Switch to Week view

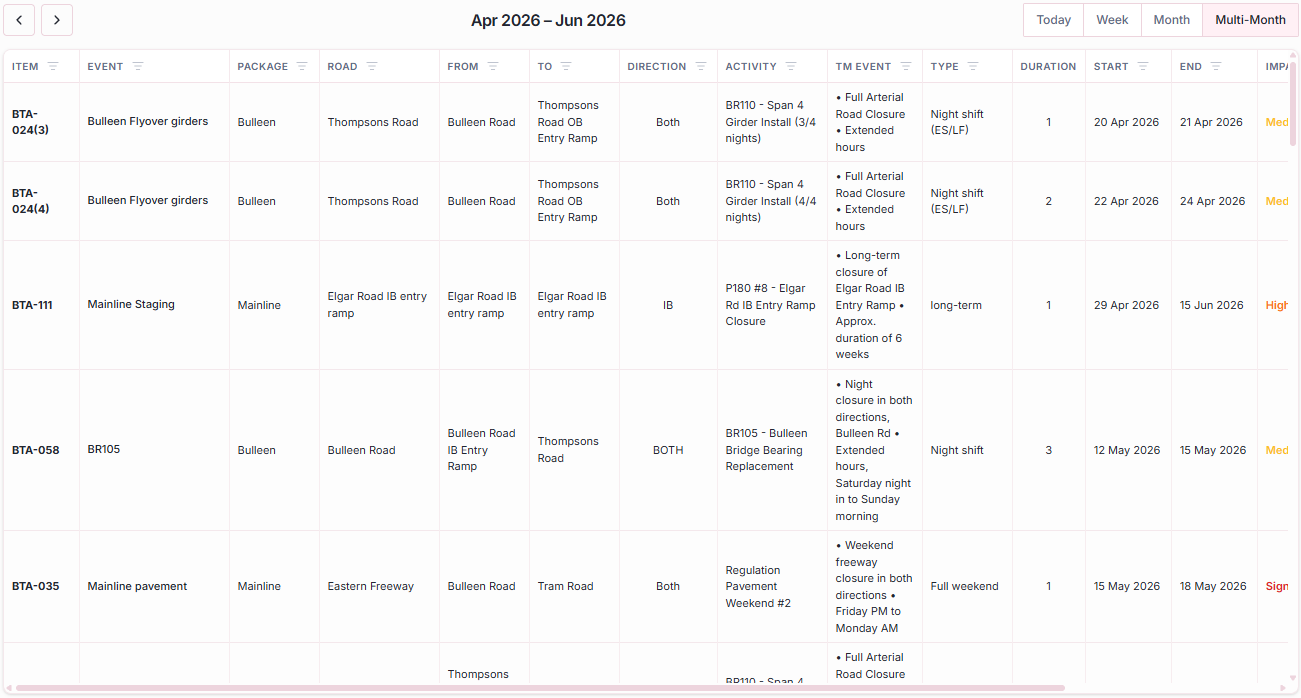click(1112, 20)
